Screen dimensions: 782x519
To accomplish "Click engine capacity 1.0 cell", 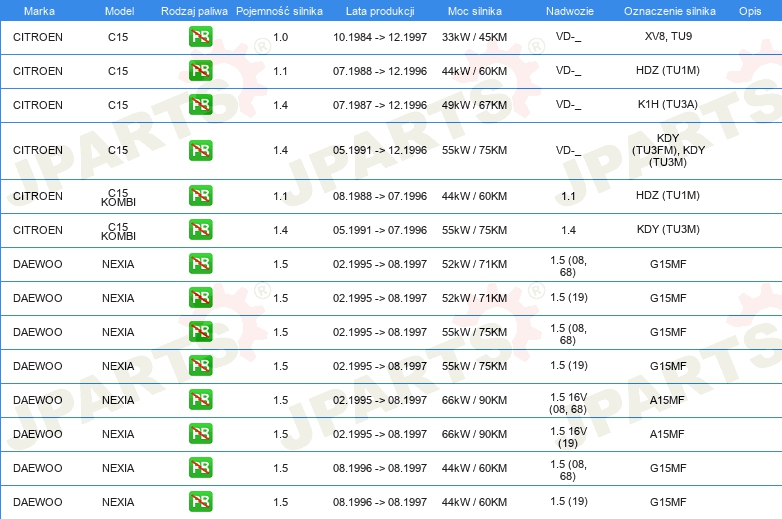I will [281, 37].
